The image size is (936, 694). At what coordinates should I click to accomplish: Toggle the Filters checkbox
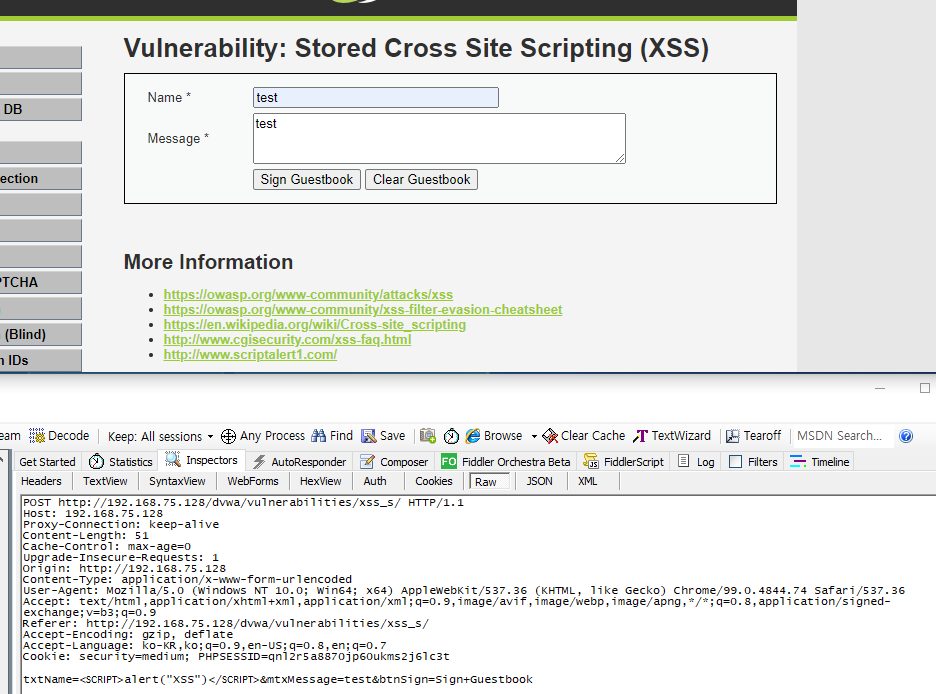pyautogui.click(x=735, y=462)
